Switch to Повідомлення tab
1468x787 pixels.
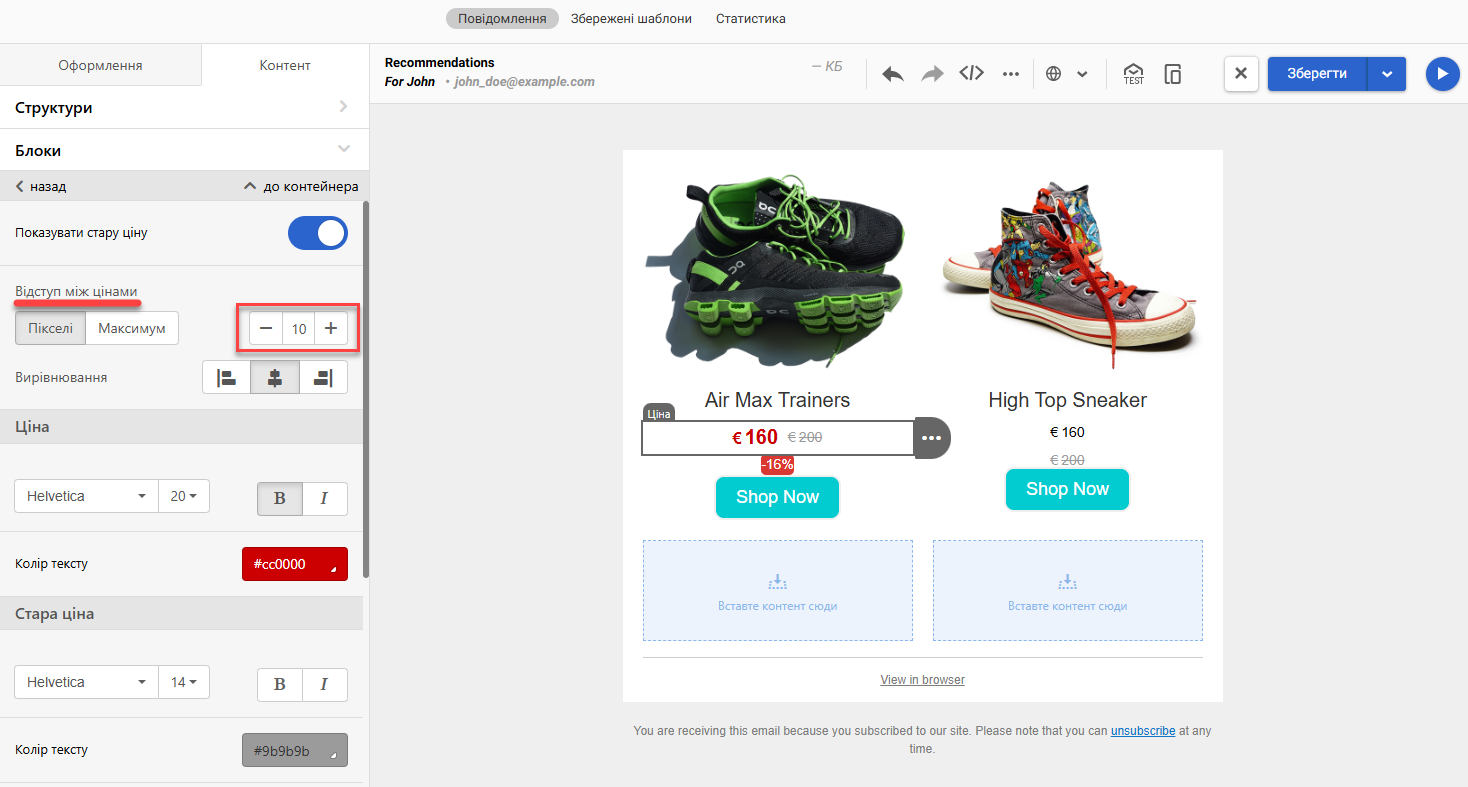click(502, 18)
